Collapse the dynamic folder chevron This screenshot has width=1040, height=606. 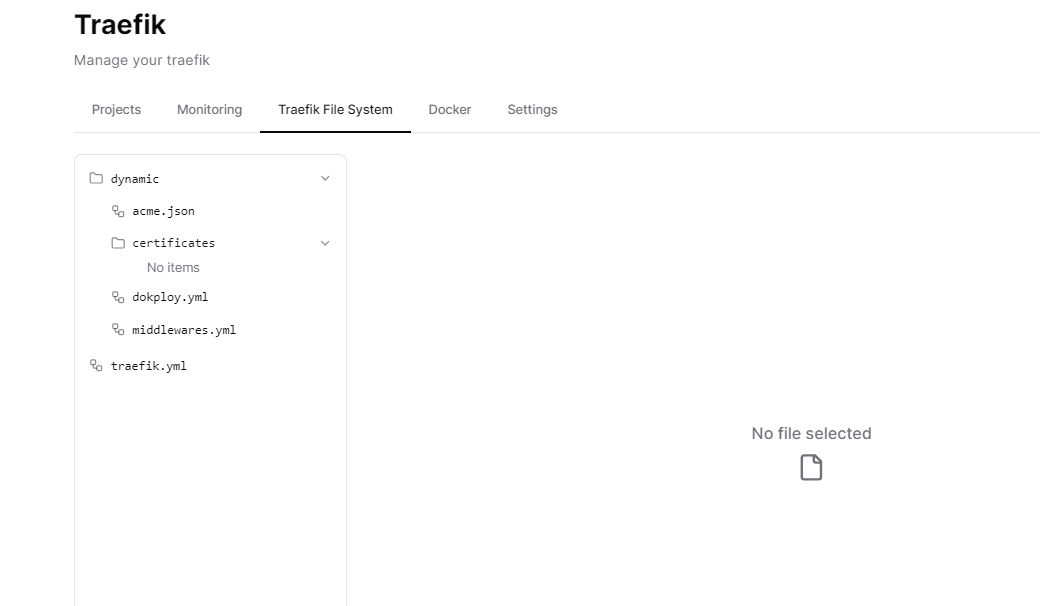(325, 178)
